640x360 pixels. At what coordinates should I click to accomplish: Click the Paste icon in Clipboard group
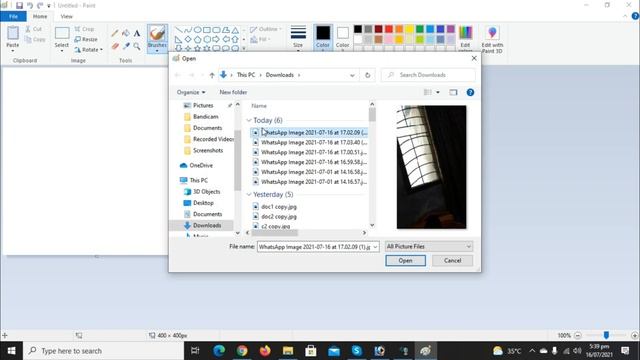click(x=13, y=33)
